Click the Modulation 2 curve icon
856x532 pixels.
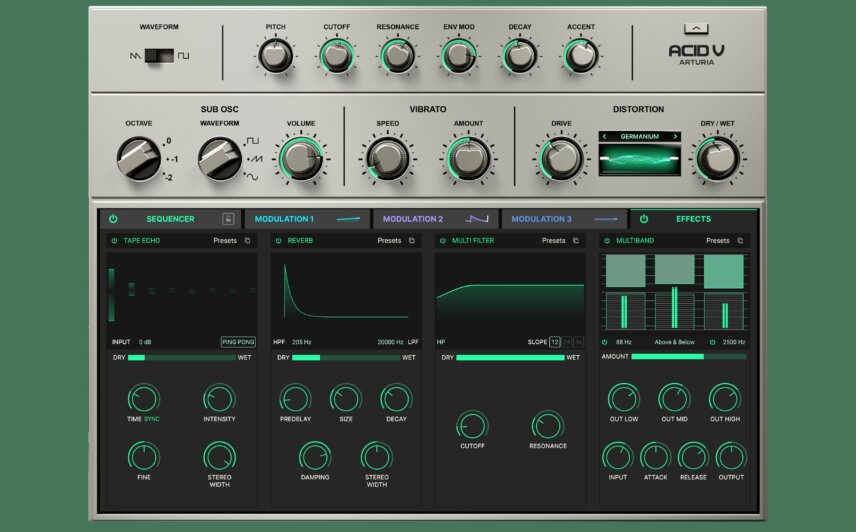tap(477, 219)
